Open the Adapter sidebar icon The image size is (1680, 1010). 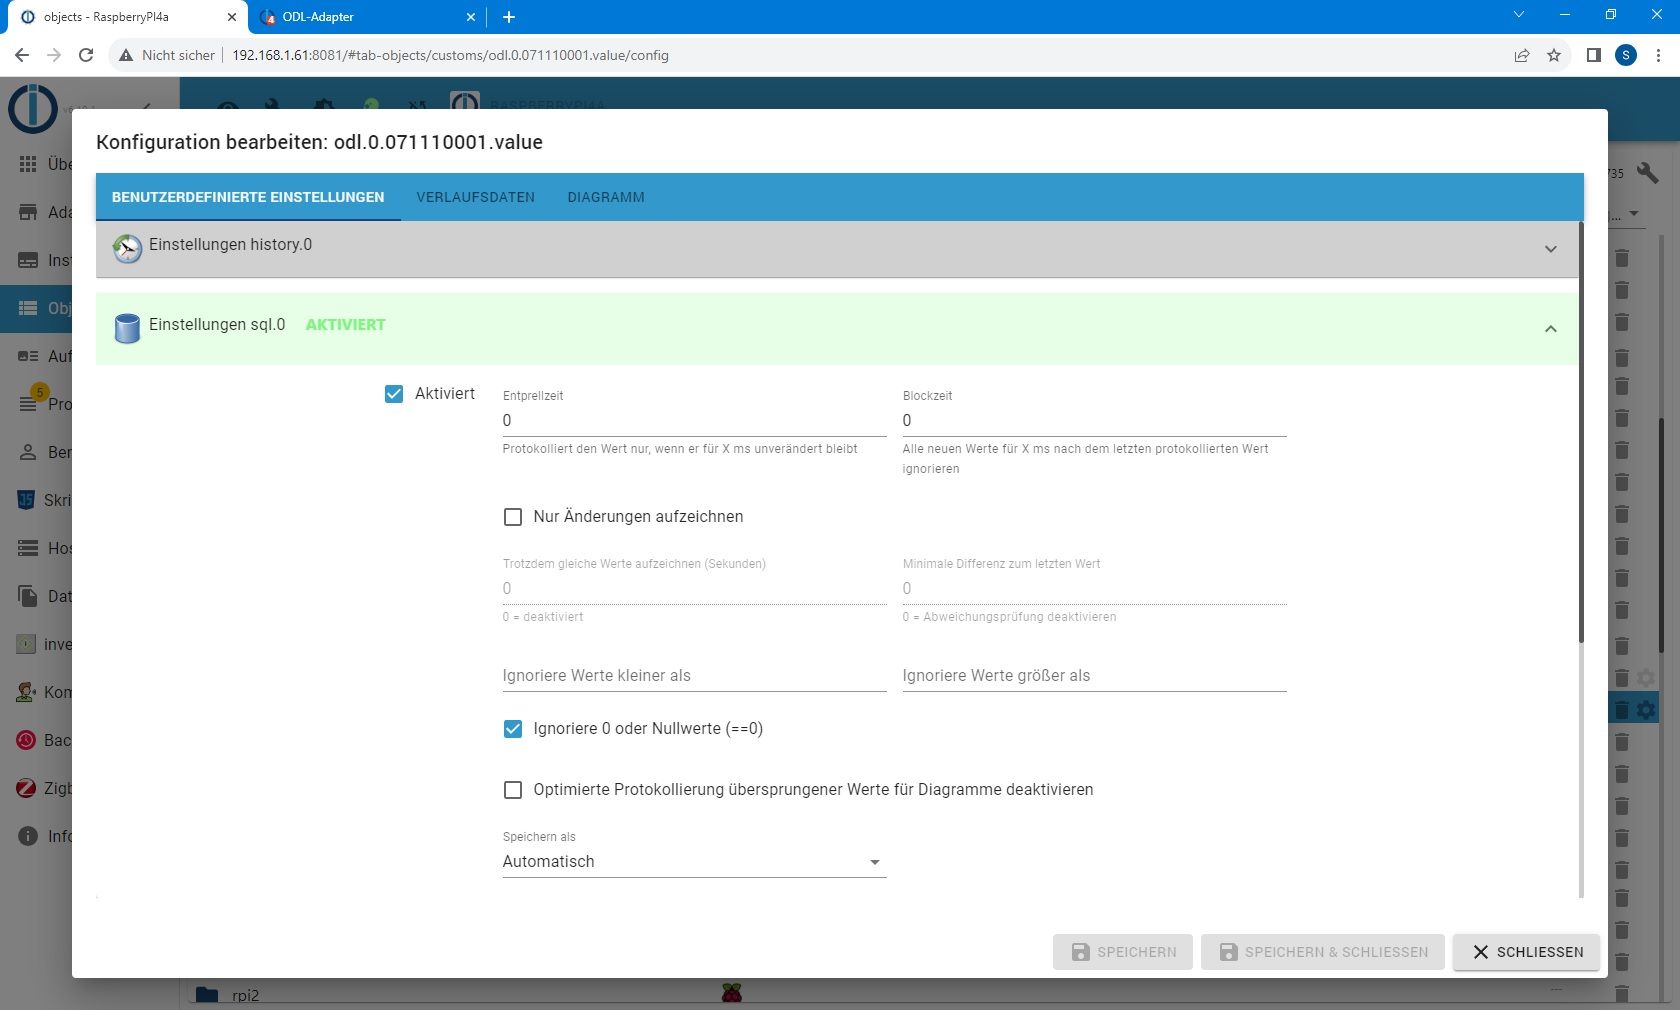pos(28,212)
